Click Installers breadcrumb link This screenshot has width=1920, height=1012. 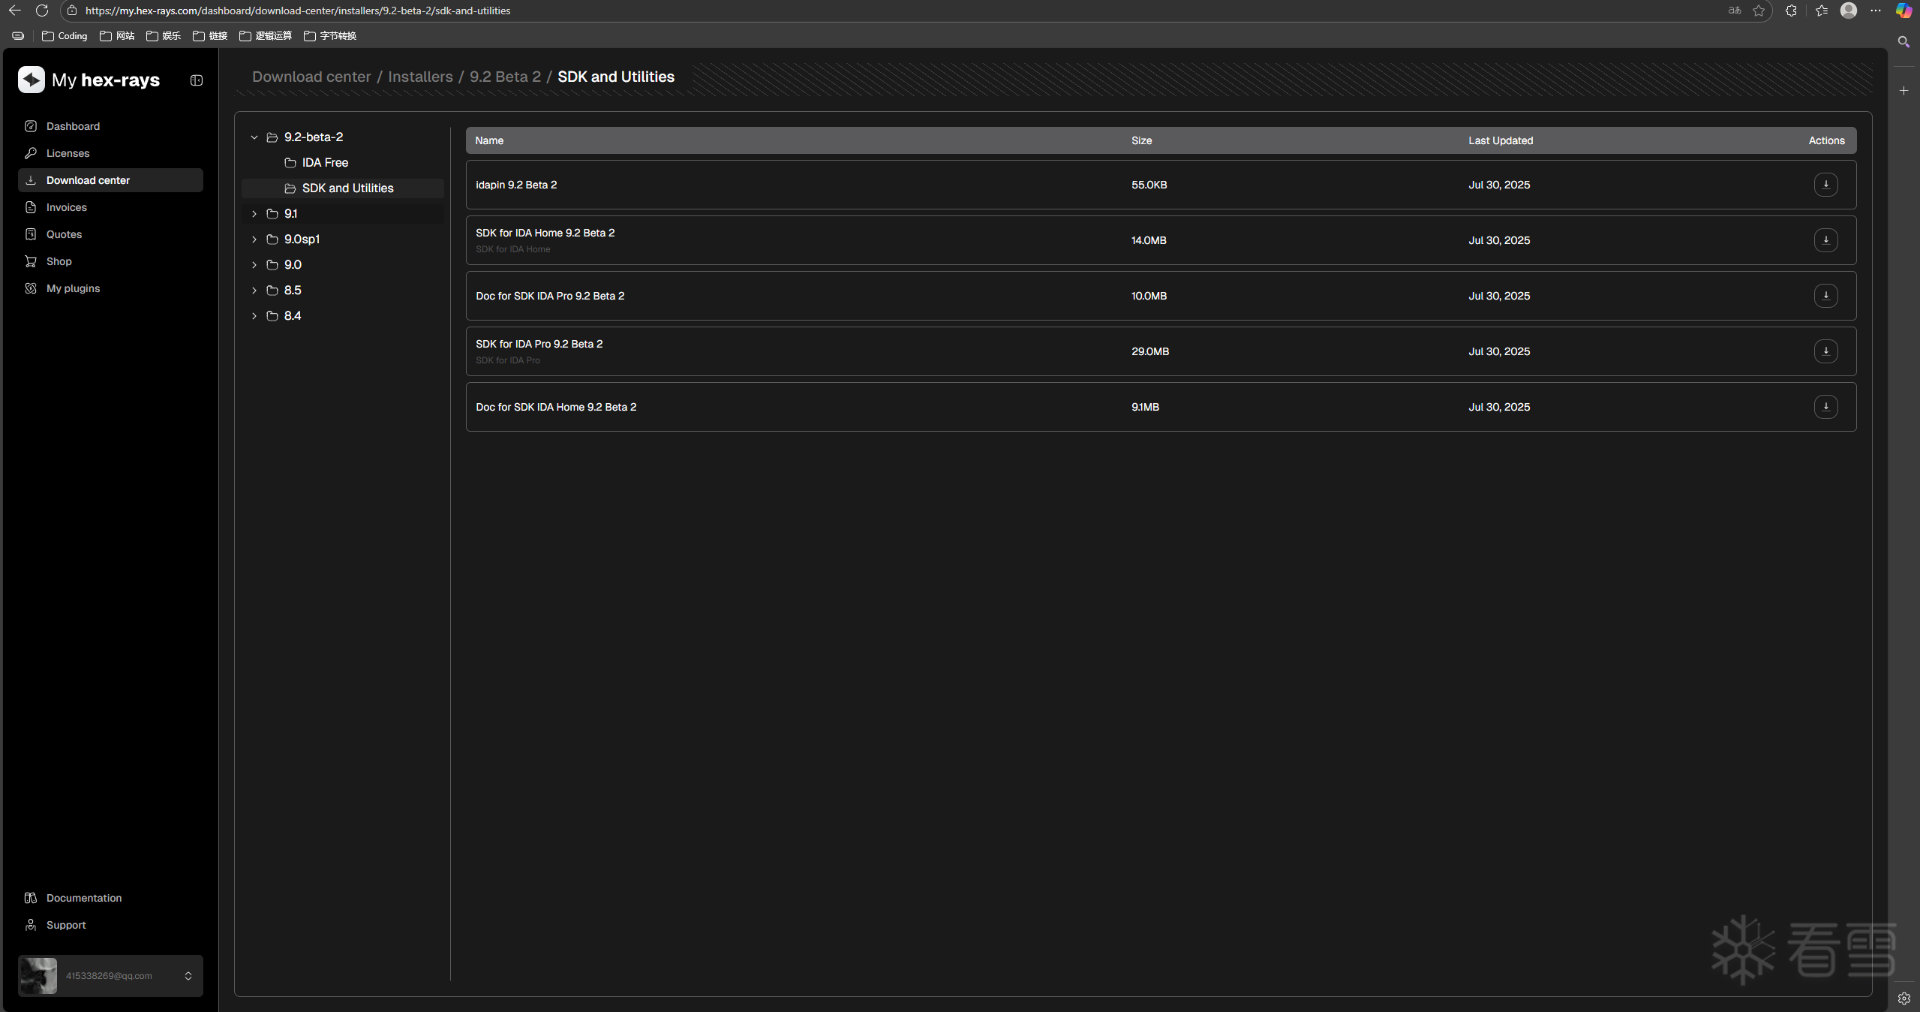[x=420, y=77]
